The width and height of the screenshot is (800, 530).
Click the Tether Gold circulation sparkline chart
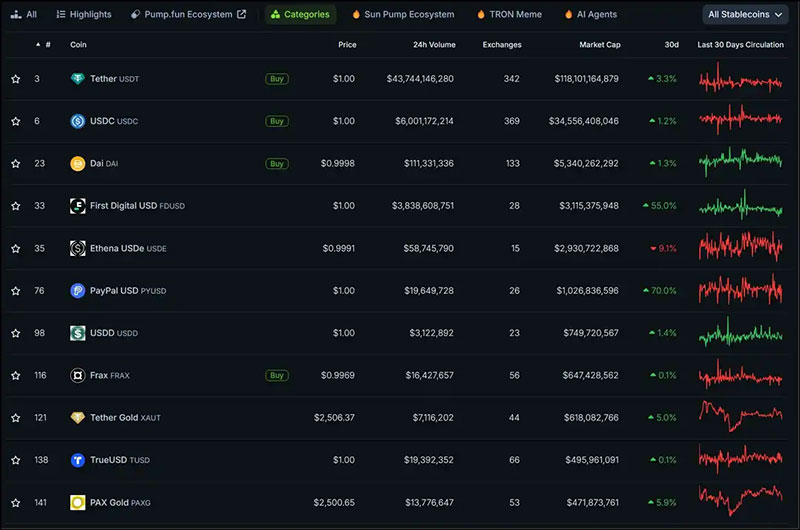pyautogui.click(x=741, y=417)
